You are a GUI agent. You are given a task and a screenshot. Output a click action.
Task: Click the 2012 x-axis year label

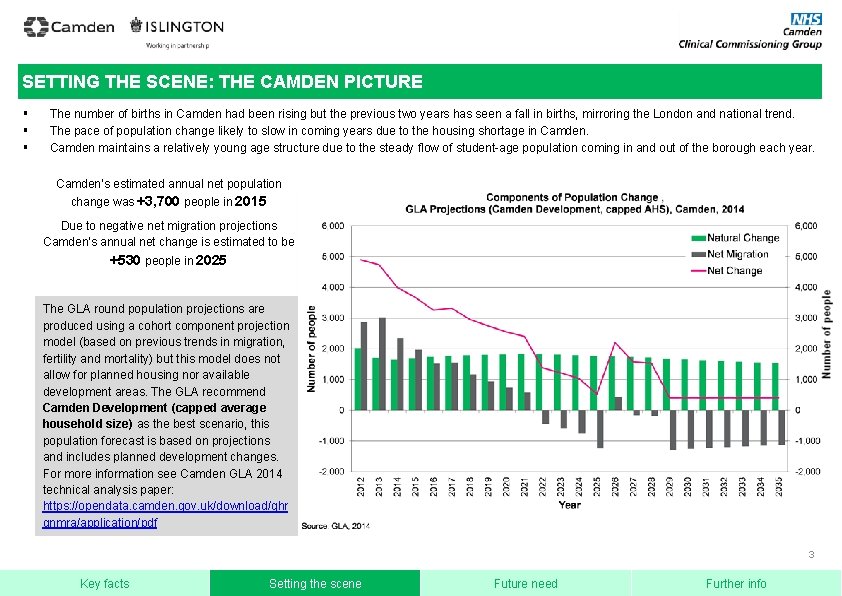(361, 486)
